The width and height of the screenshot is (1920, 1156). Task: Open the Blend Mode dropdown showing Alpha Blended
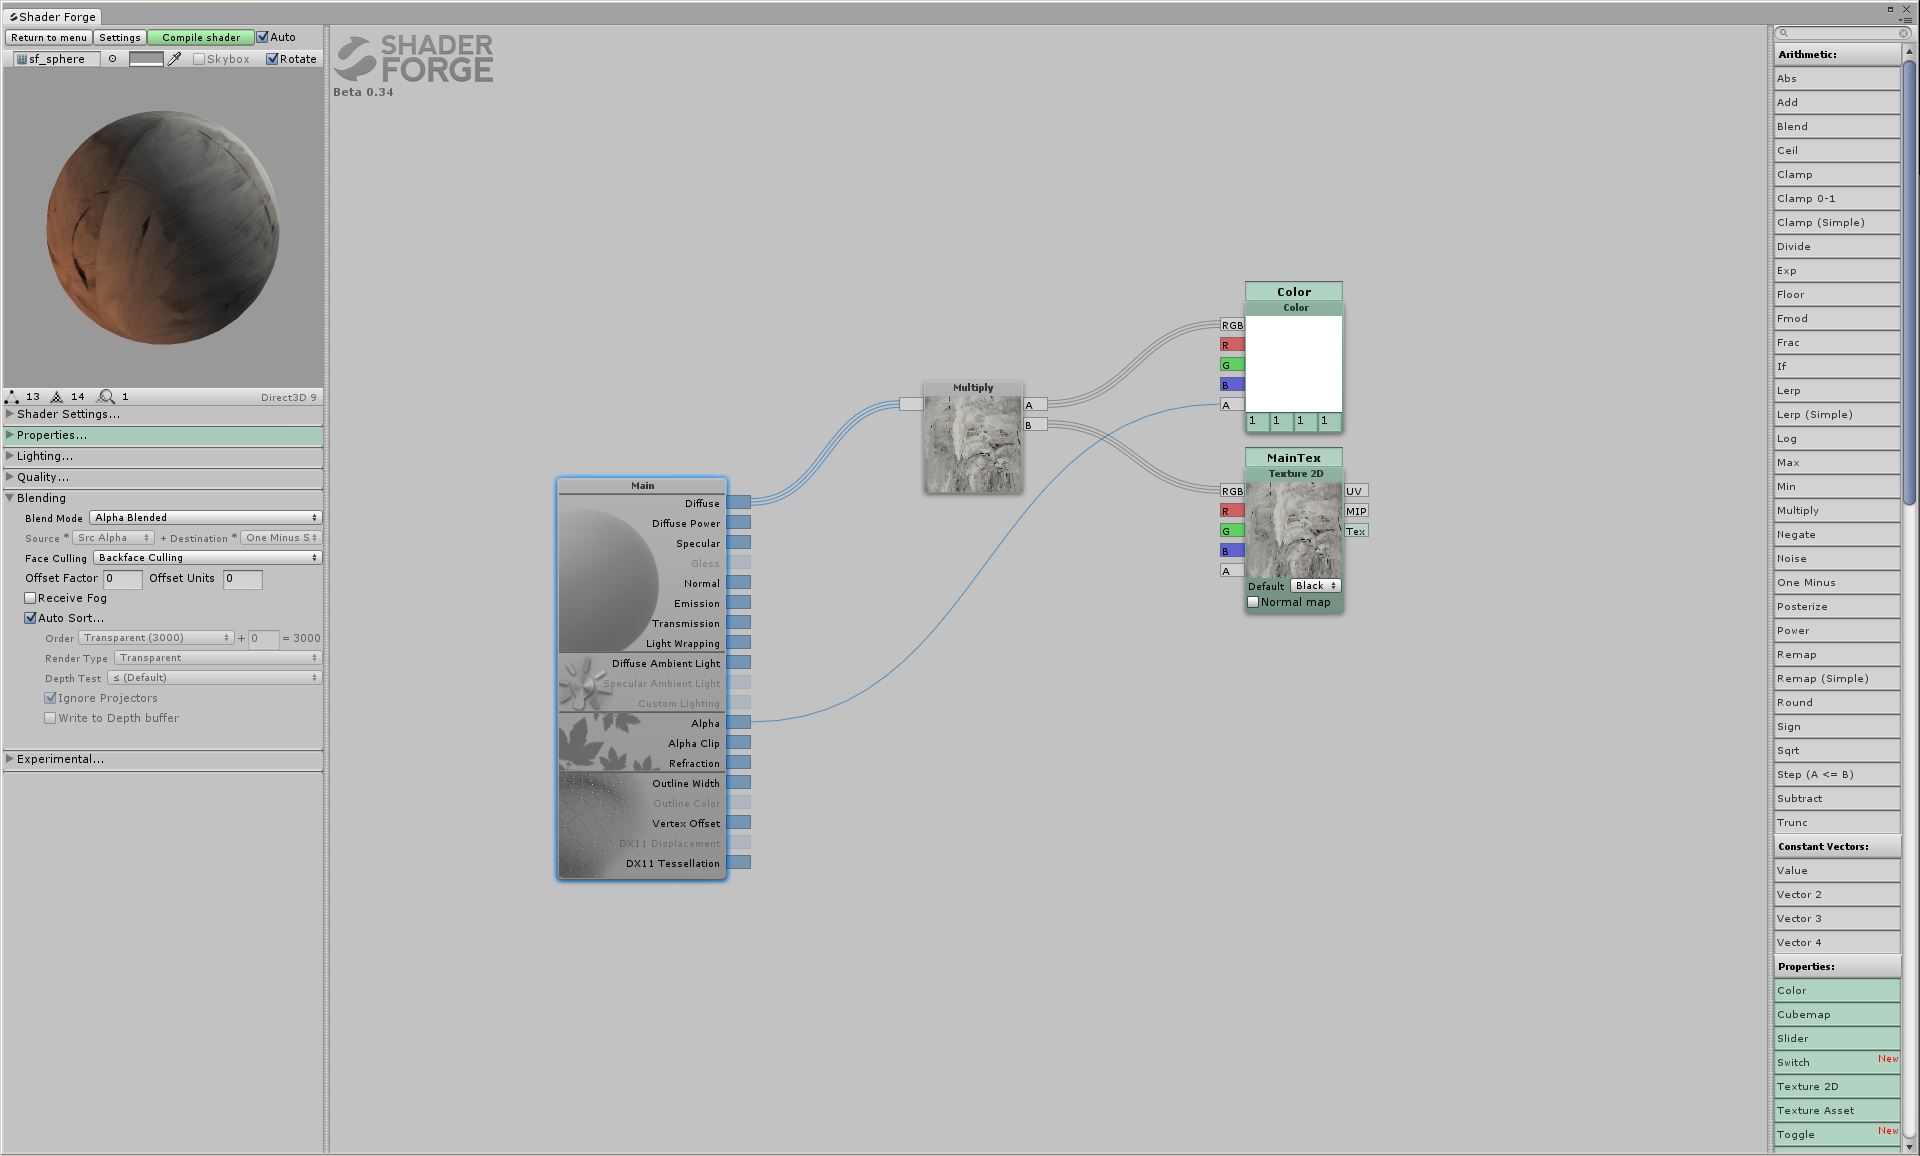[x=204, y=517]
